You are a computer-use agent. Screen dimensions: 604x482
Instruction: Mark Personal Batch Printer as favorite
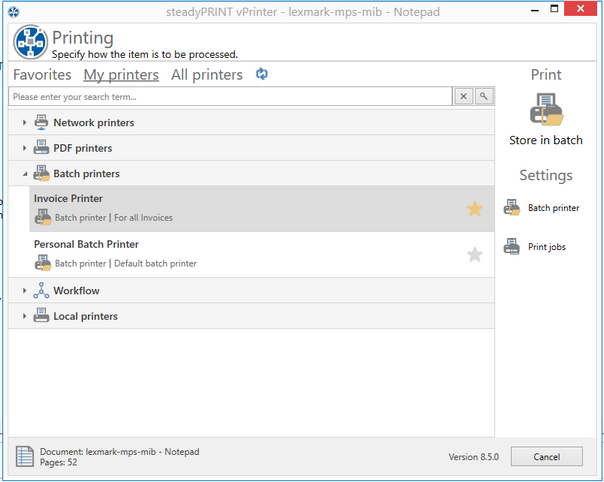point(475,255)
